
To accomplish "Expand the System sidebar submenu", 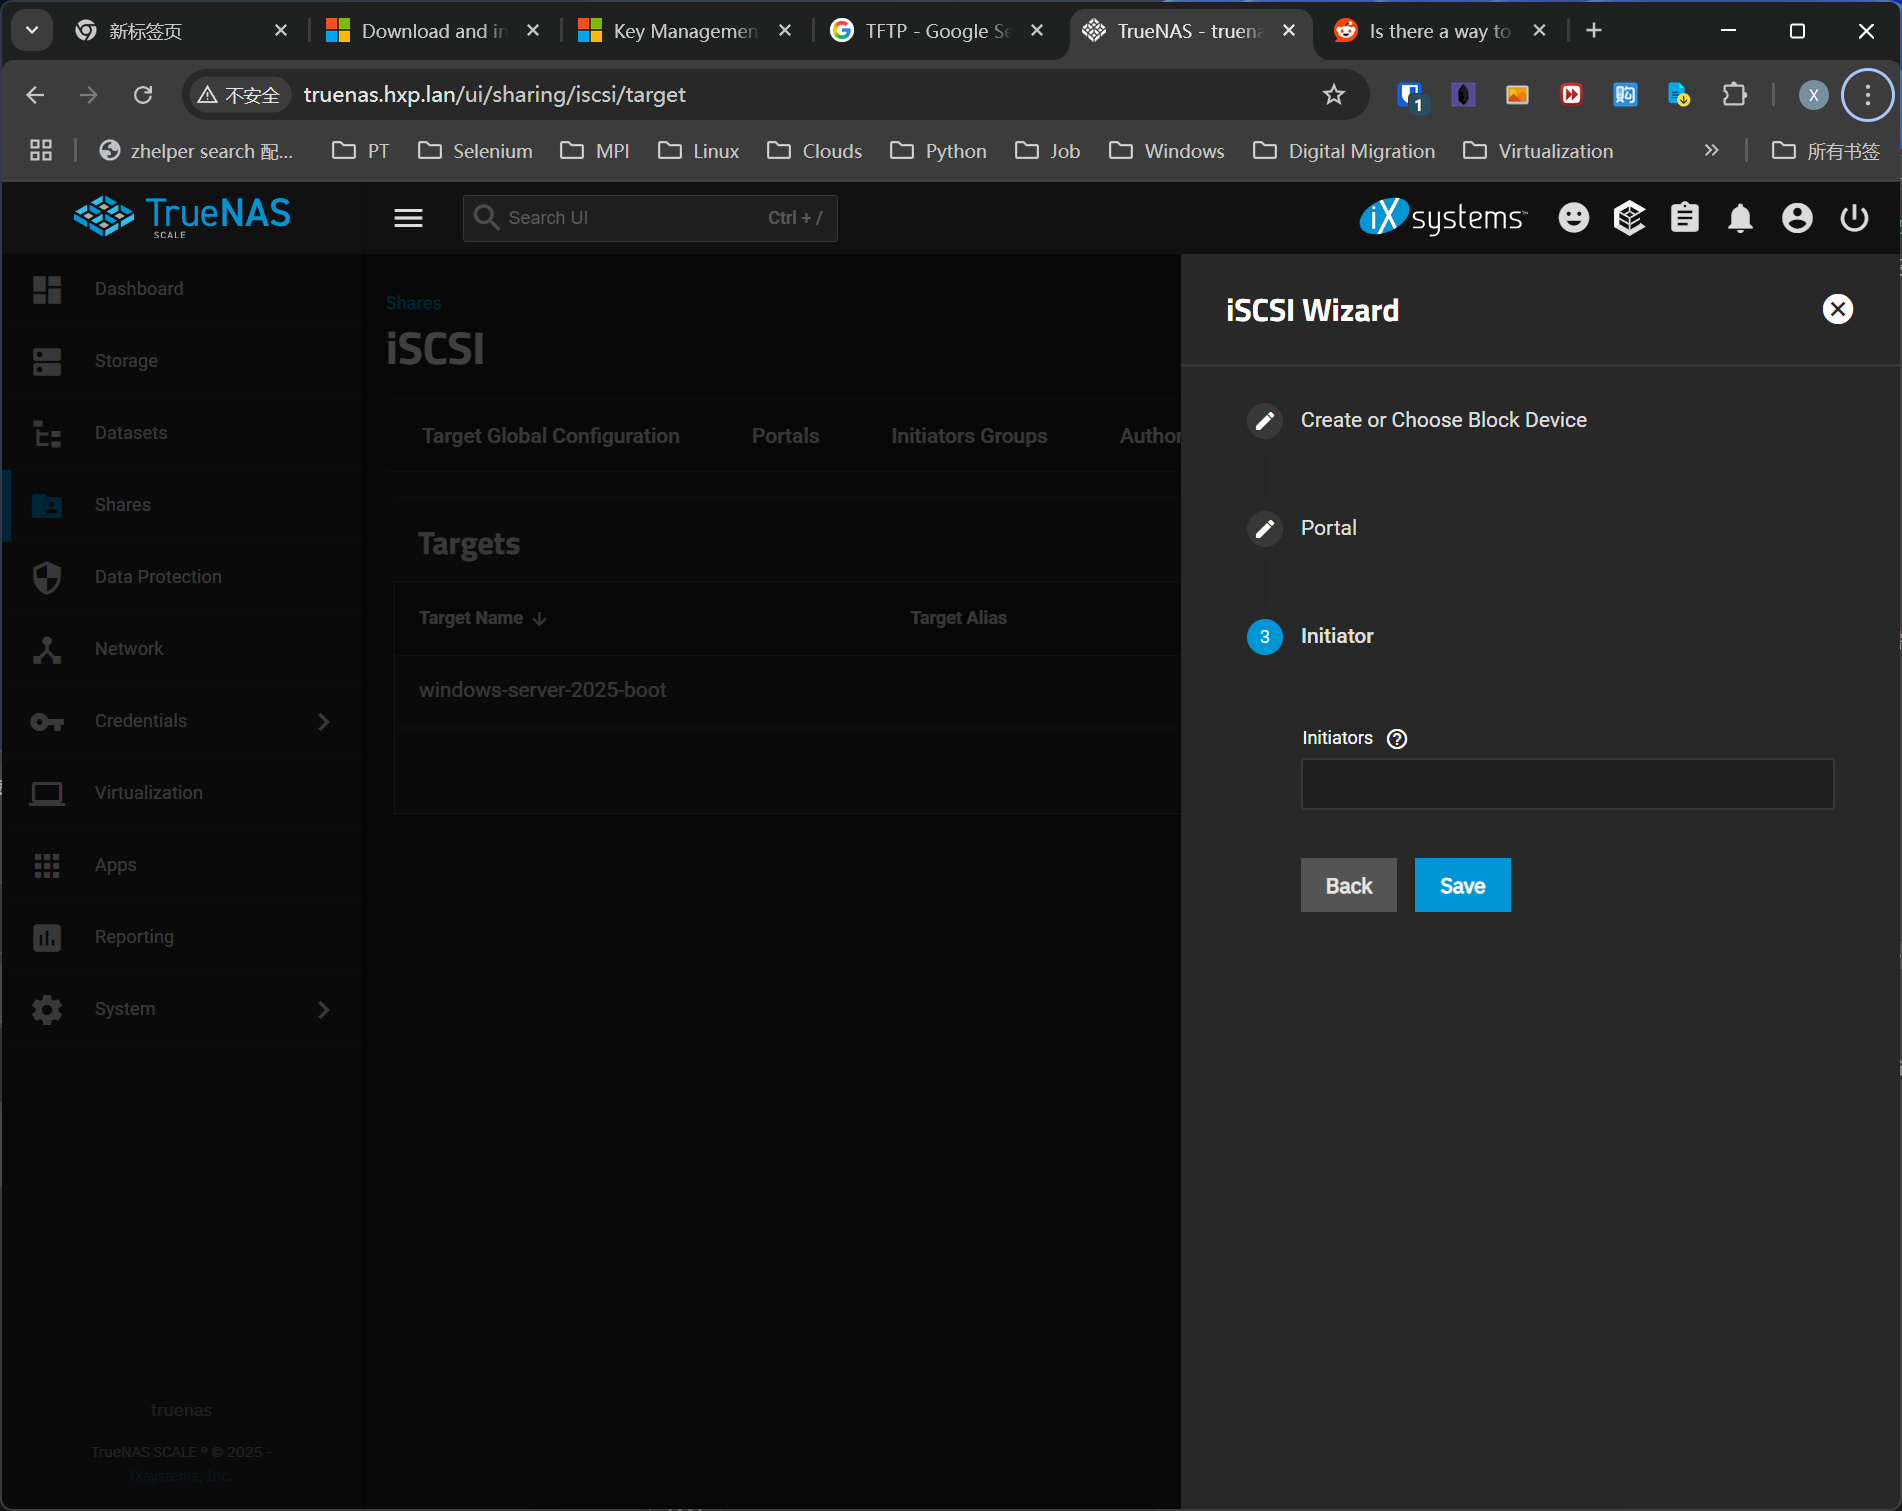I will point(323,1009).
